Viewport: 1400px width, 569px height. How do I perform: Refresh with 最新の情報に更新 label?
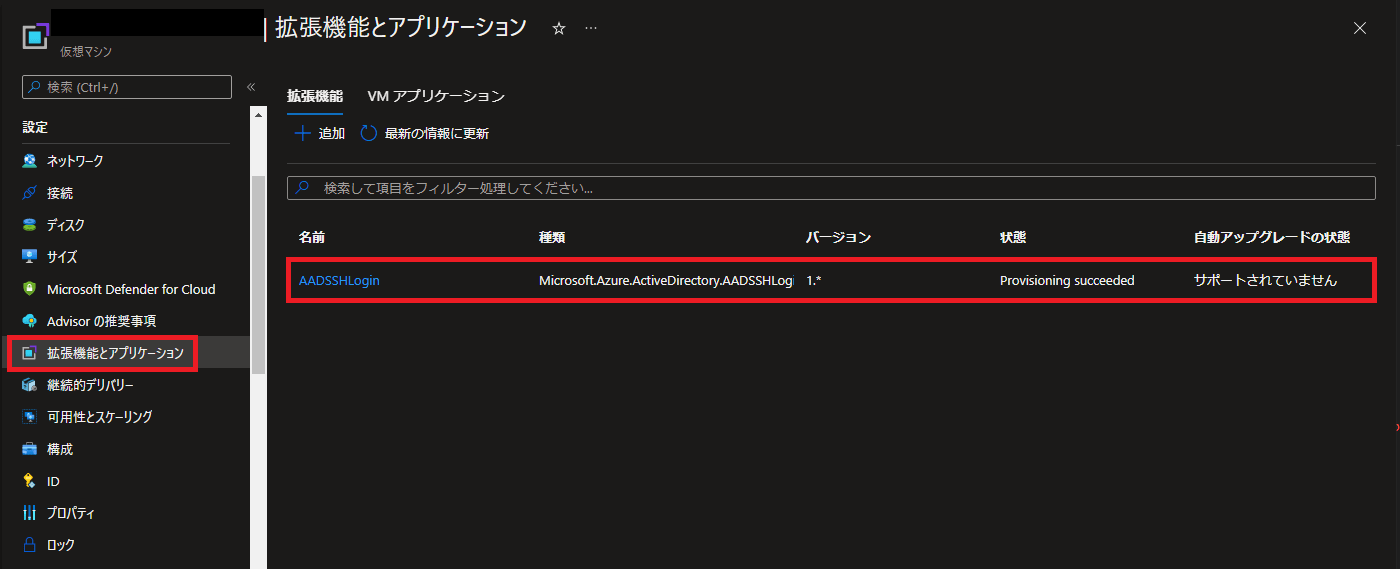point(437,133)
